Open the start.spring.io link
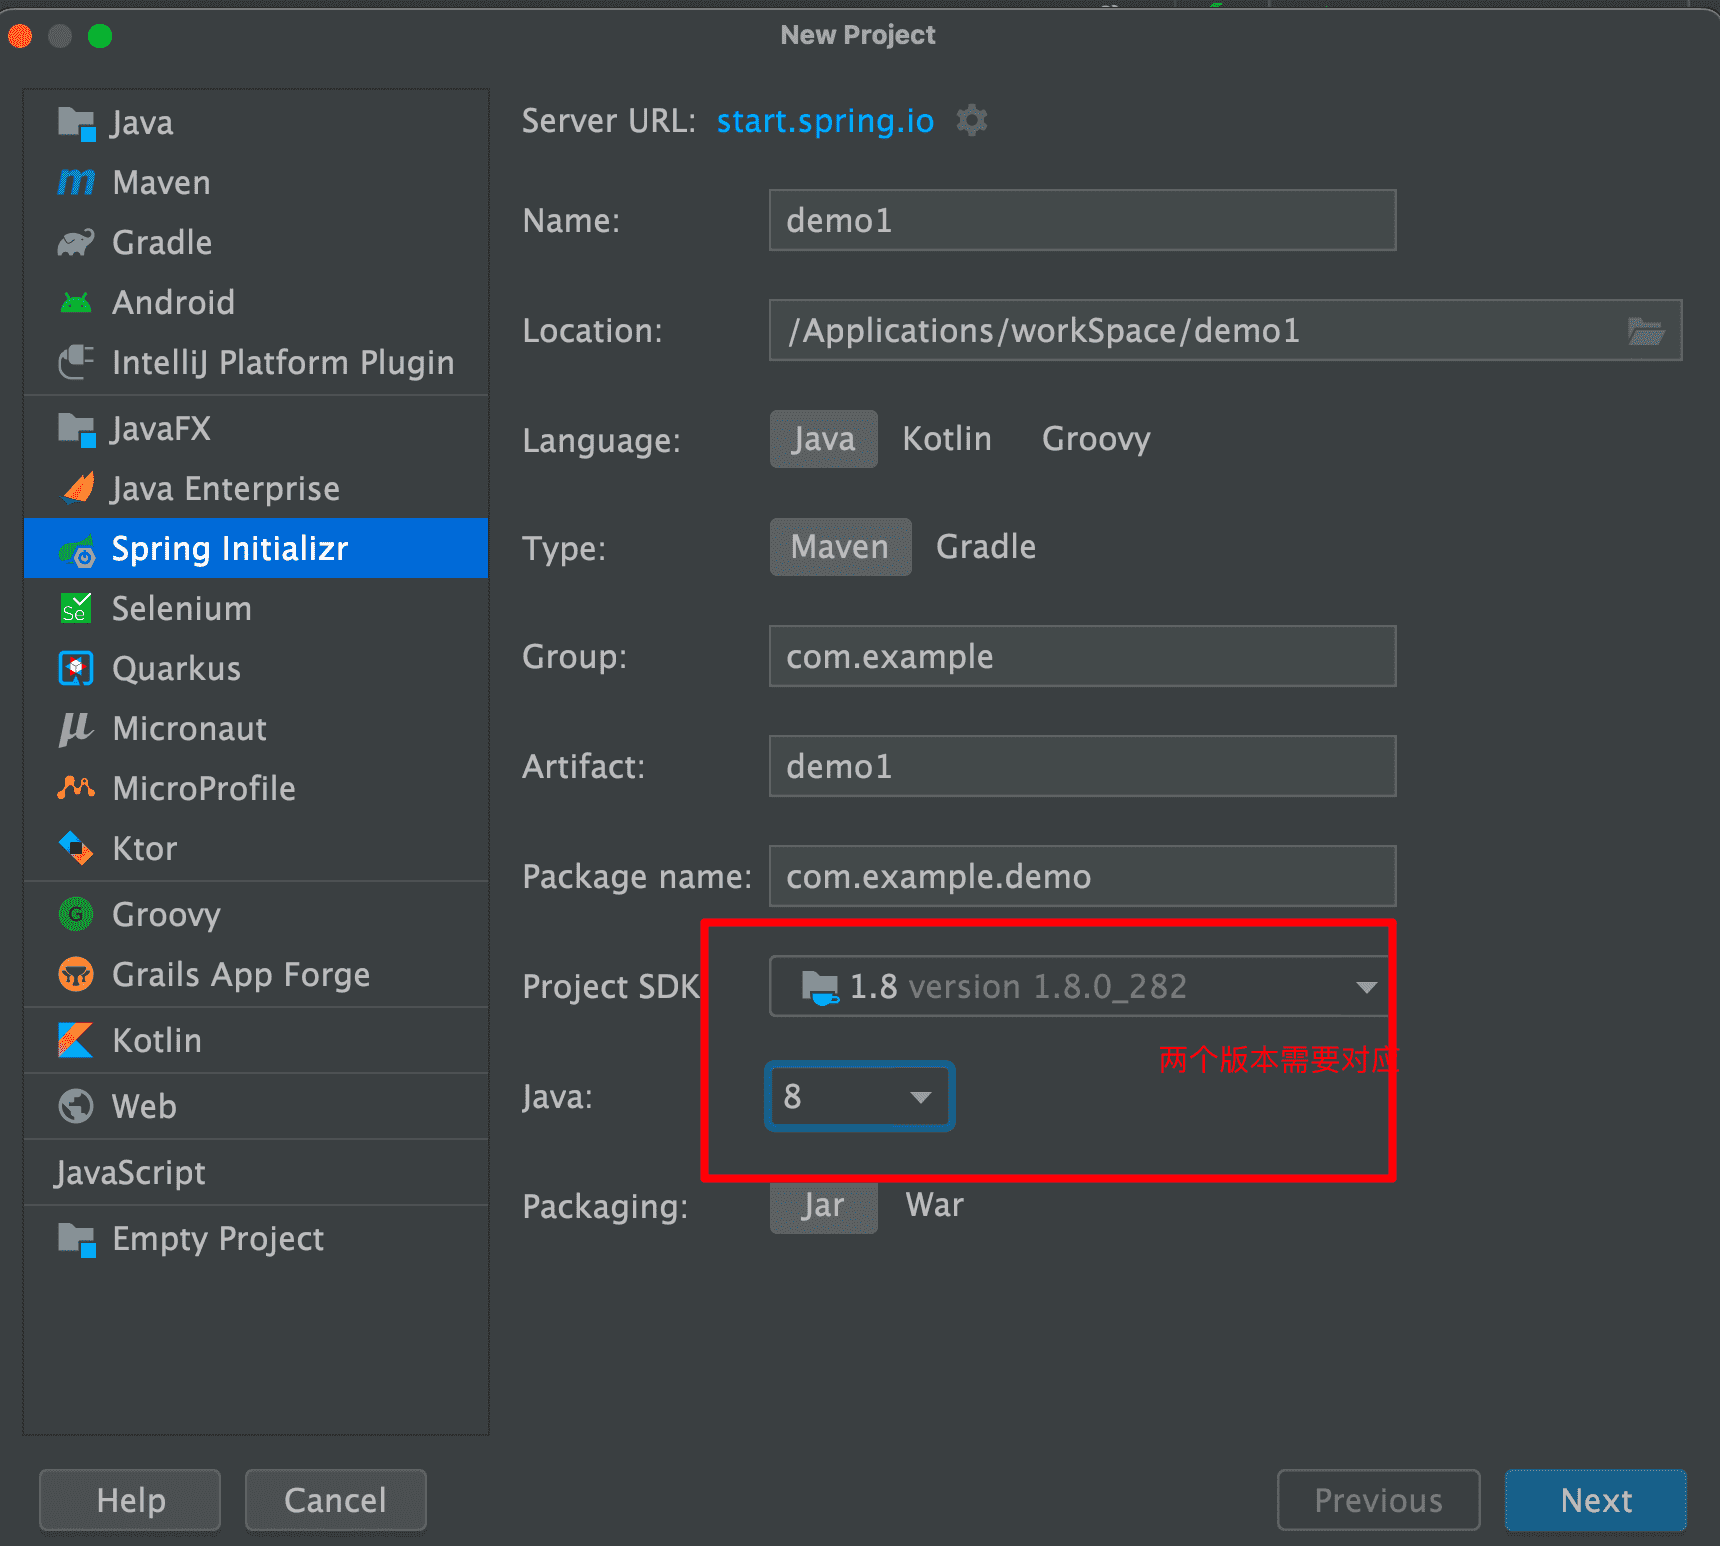This screenshot has height=1546, width=1720. tap(825, 121)
